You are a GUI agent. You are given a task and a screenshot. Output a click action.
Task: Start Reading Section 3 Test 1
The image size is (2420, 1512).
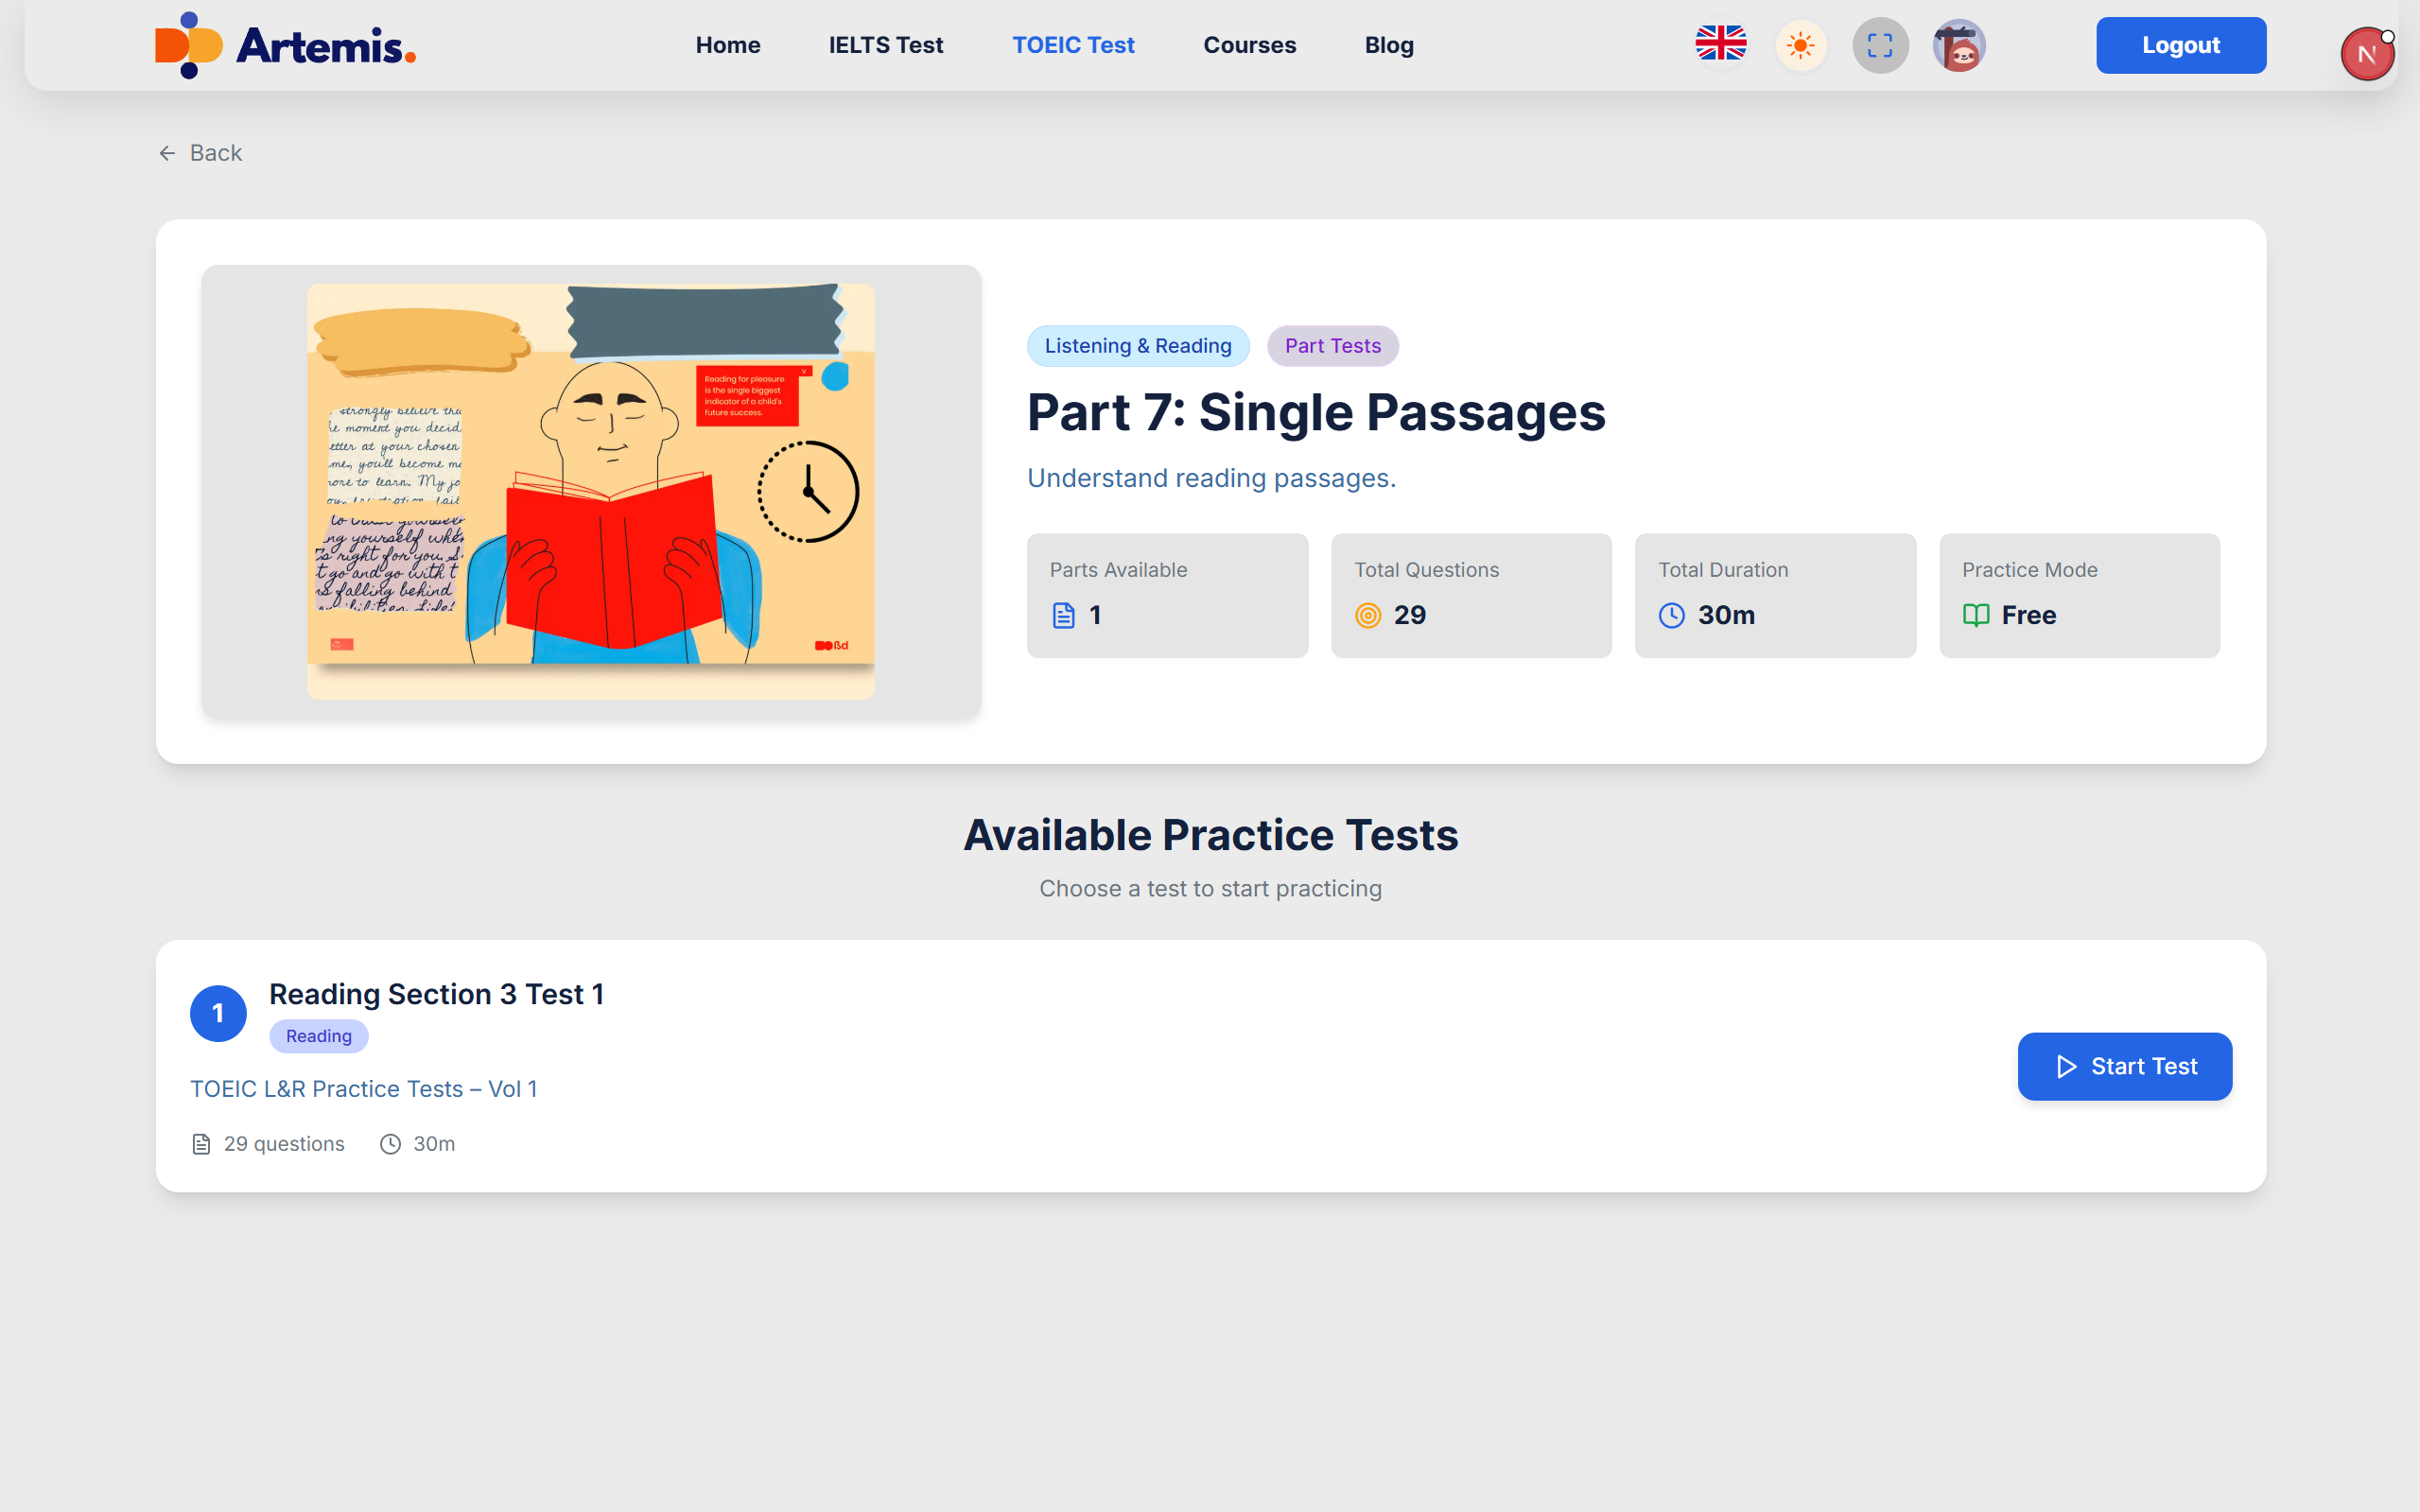click(x=2124, y=1066)
